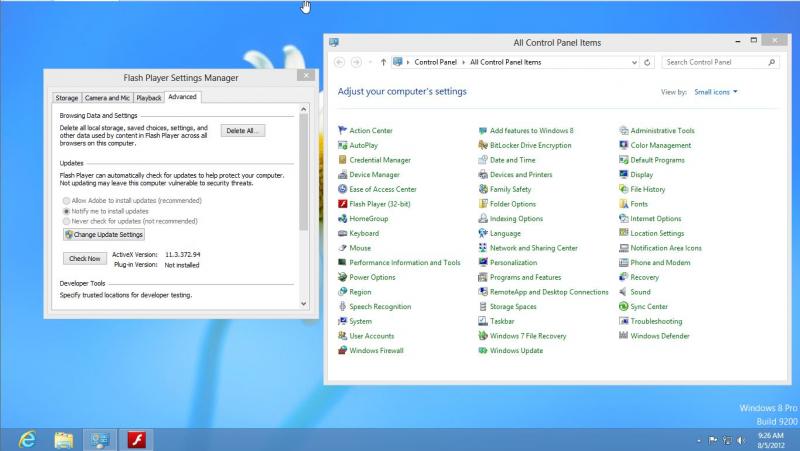Viewport: 800px width, 451px height.
Task: Launch Internet Explorer from the taskbar
Action: click(x=27, y=439)
